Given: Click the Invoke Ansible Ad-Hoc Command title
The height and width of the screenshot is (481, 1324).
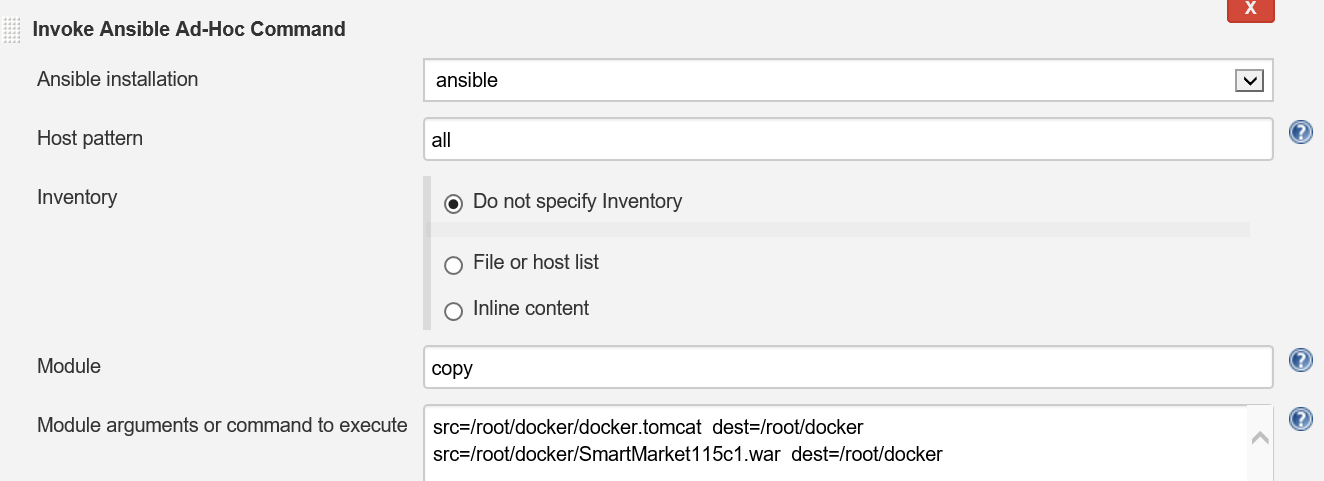Looking at the screenshot, I should pyautogui.click(x=189, y=29).
